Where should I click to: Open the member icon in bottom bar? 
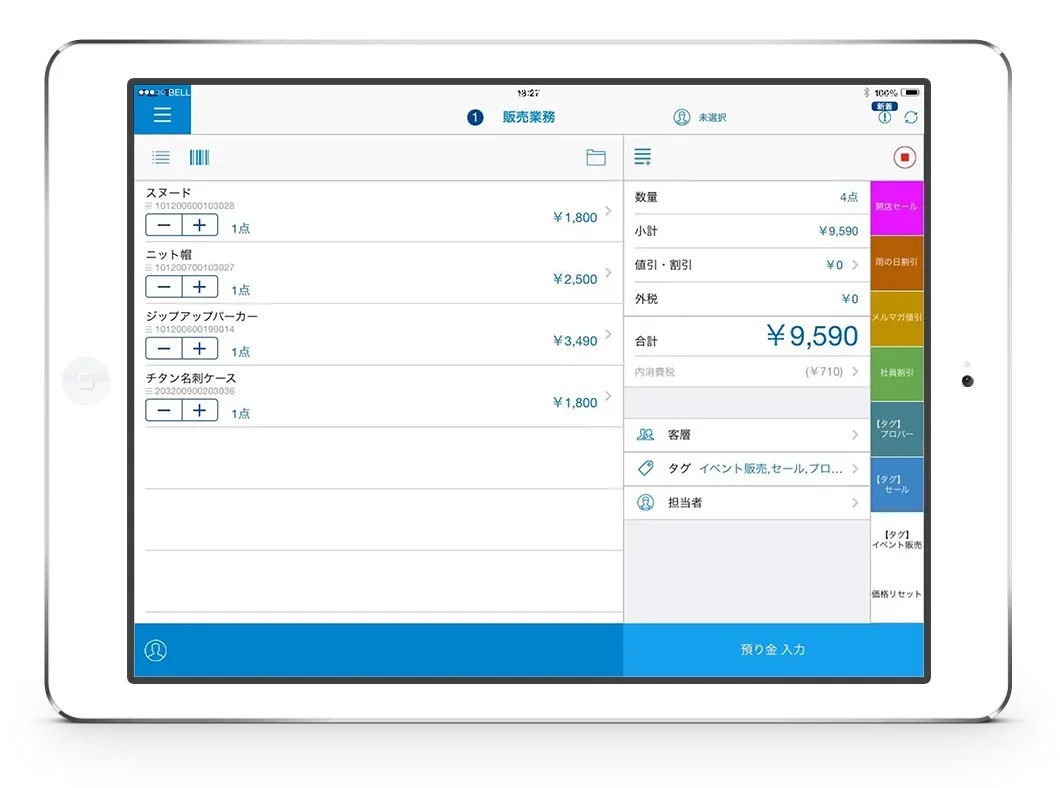click(x=155, y=650)
